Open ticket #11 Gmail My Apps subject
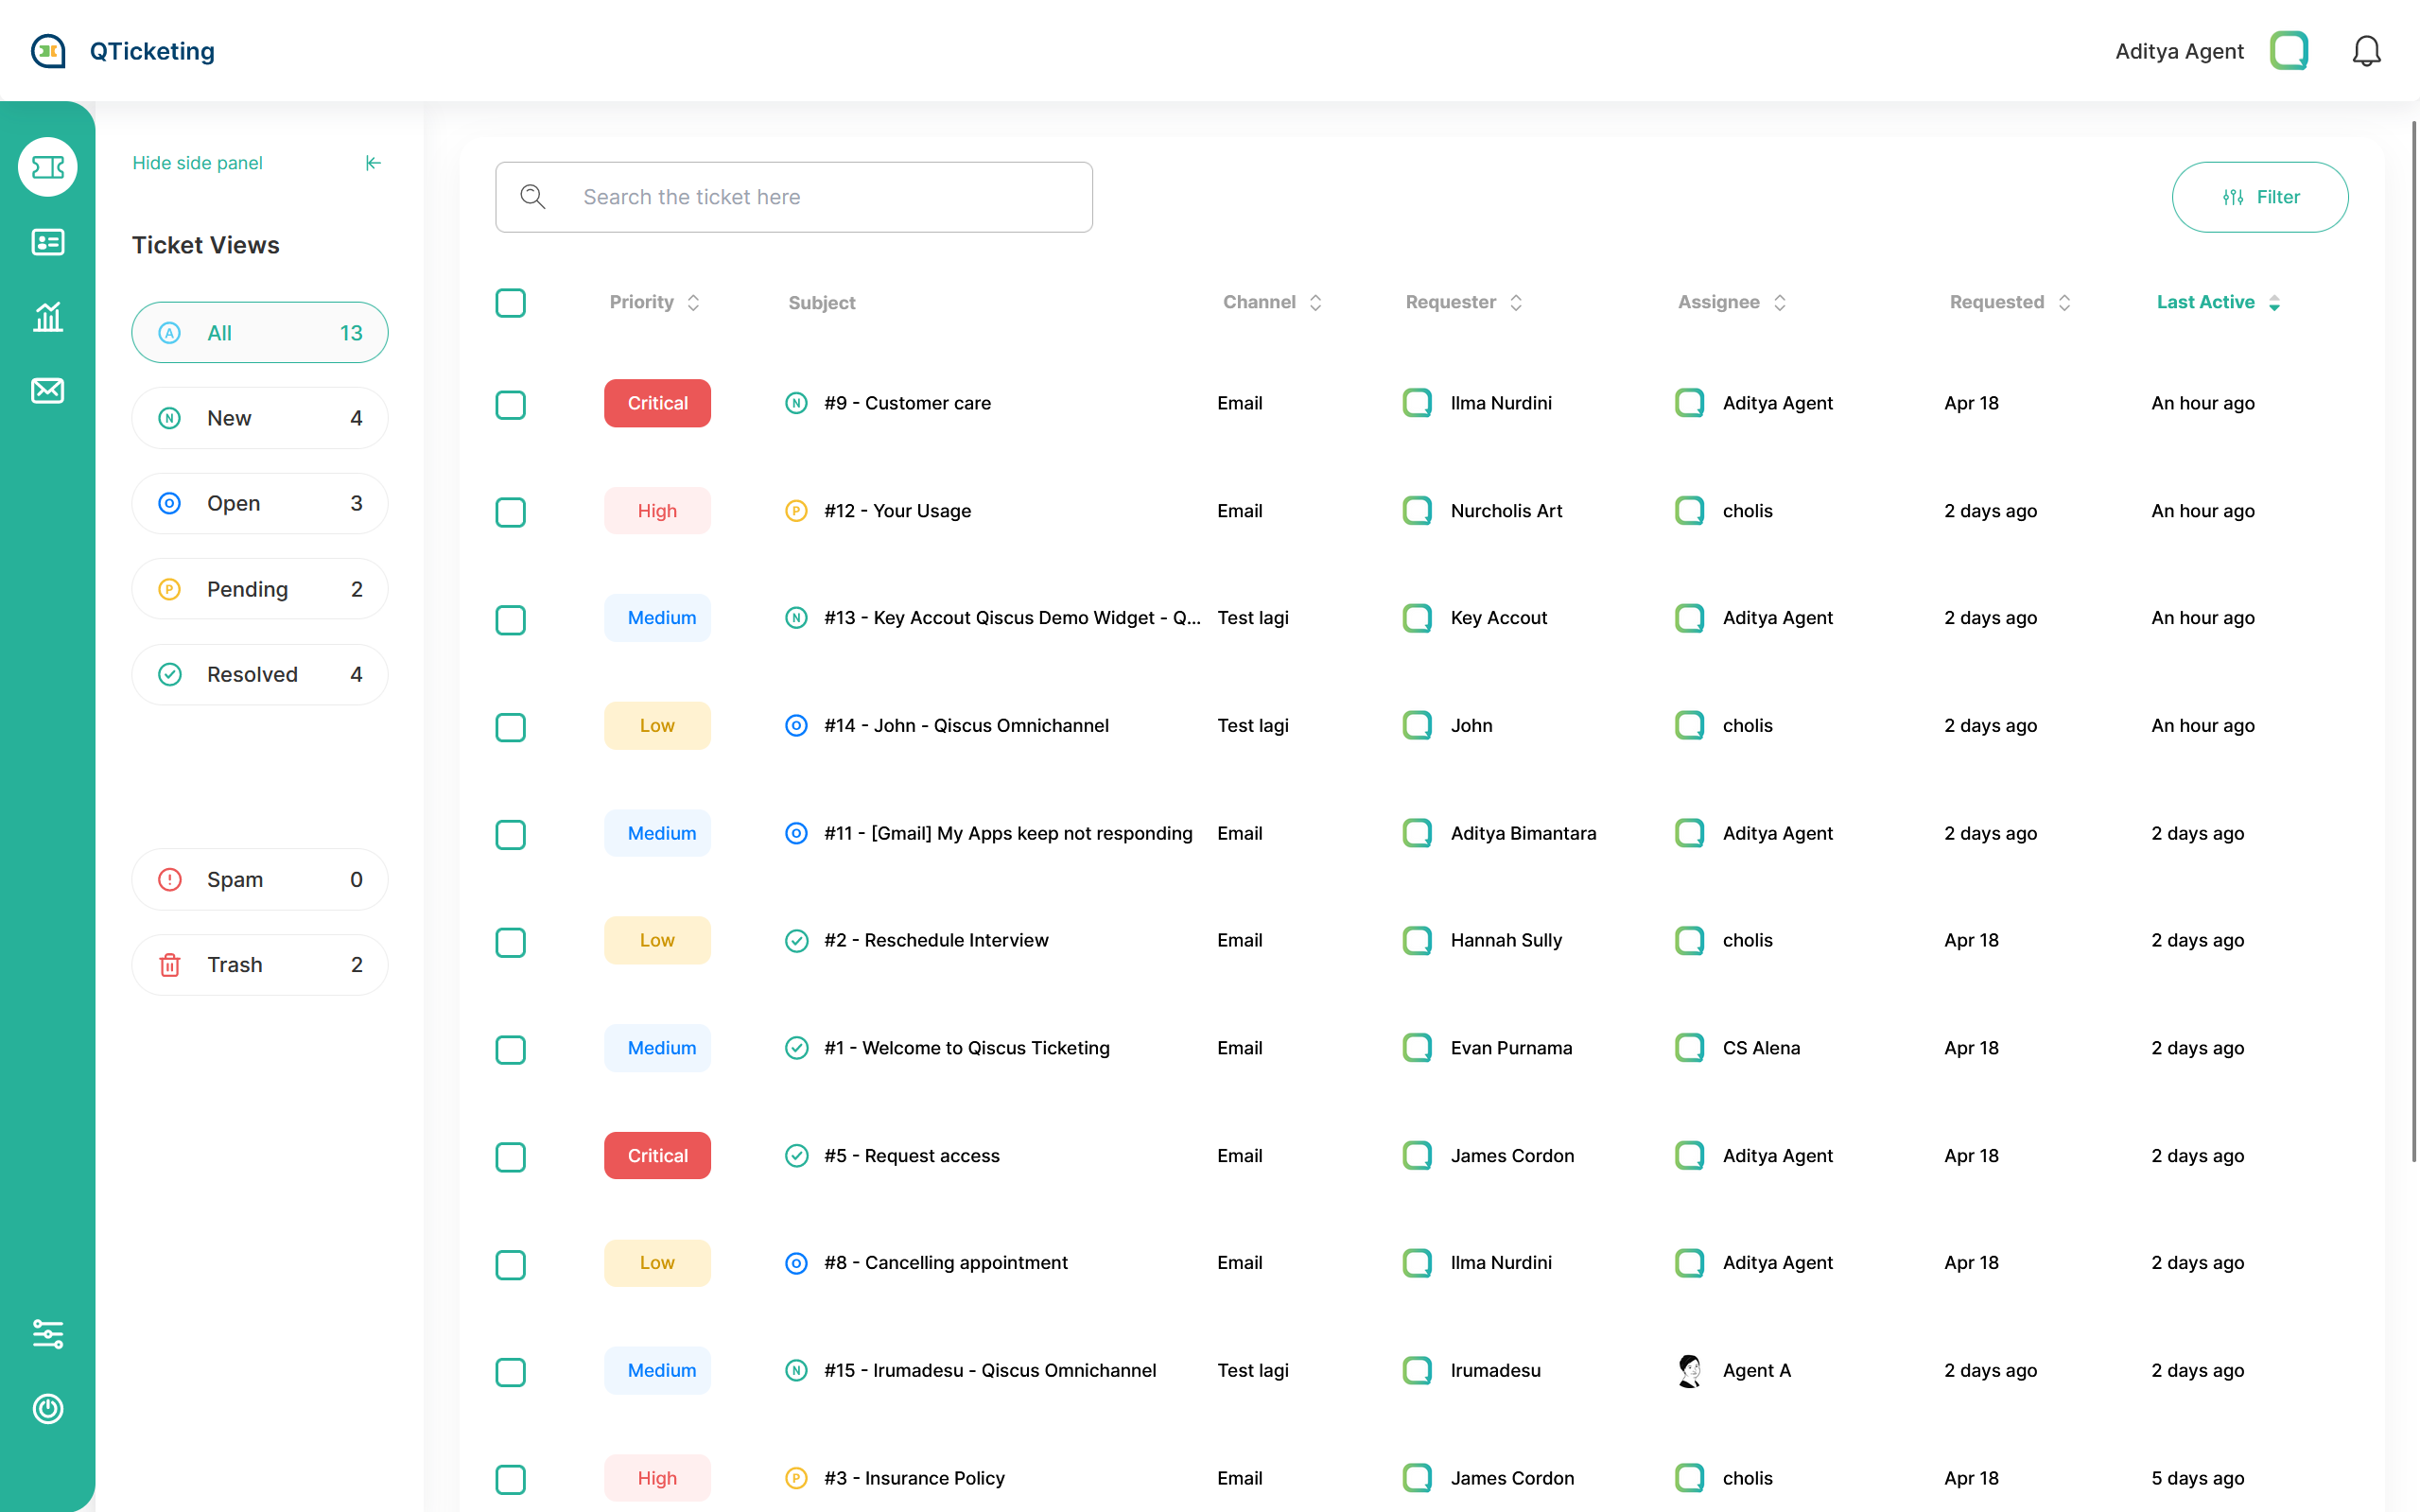This screenshot has height=1512, width=2420. [x=1007, y=833]
